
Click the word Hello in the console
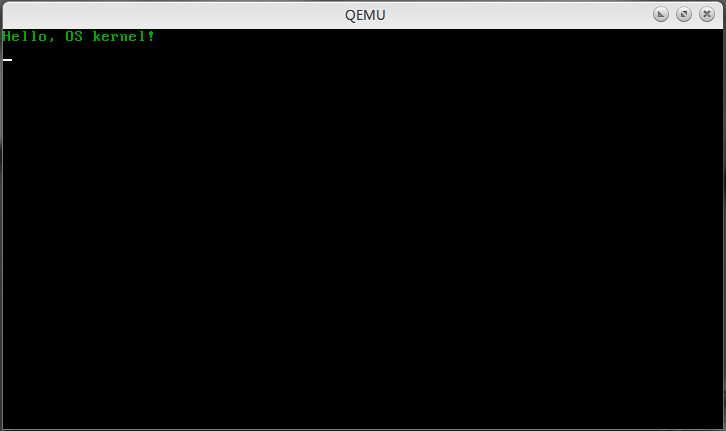click(x=25, y=37)
